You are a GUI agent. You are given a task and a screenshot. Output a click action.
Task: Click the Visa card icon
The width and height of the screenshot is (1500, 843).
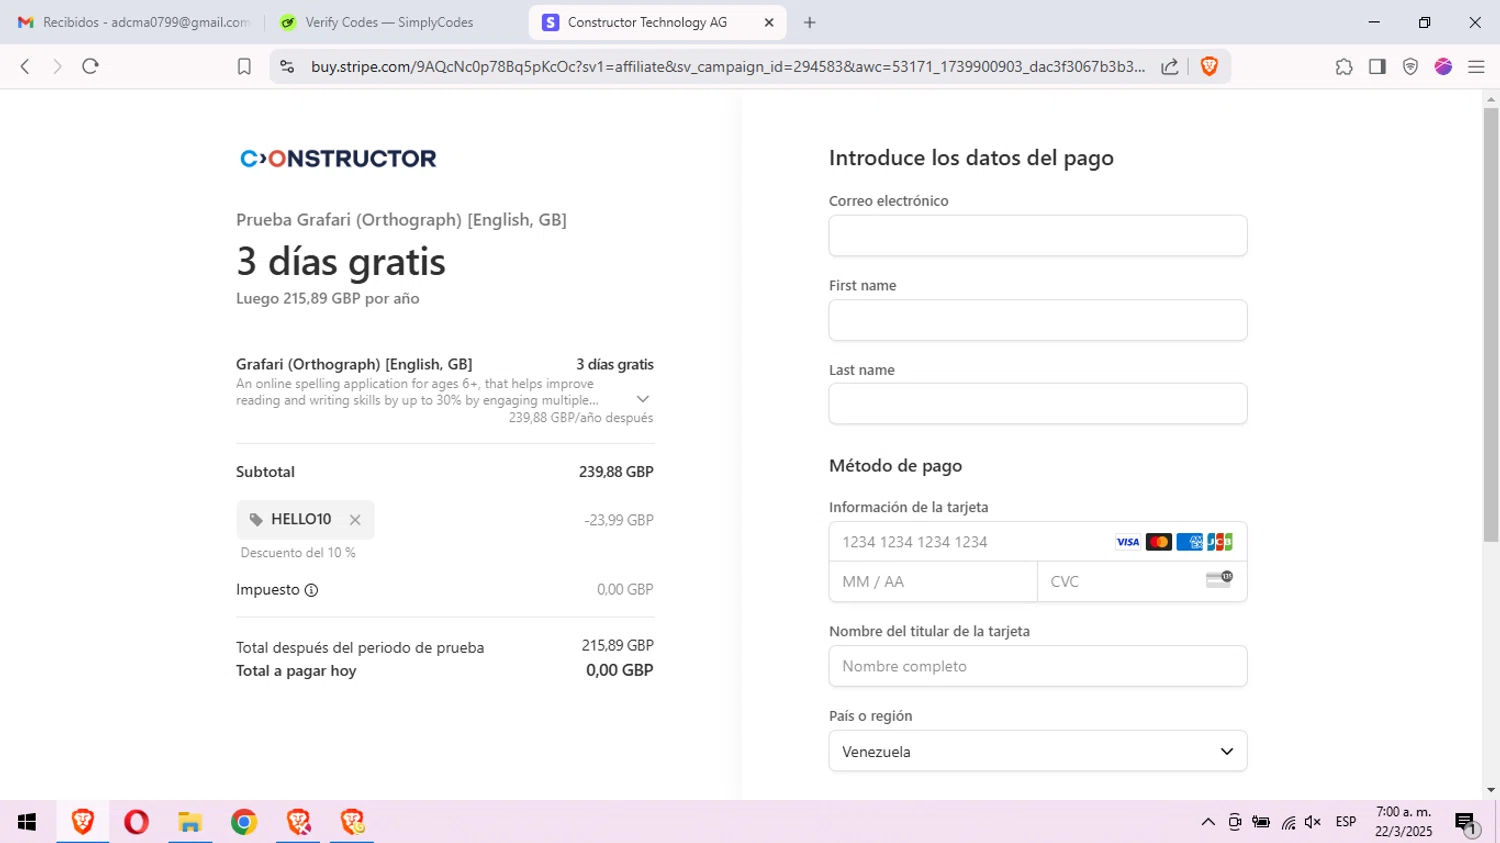1128,542
